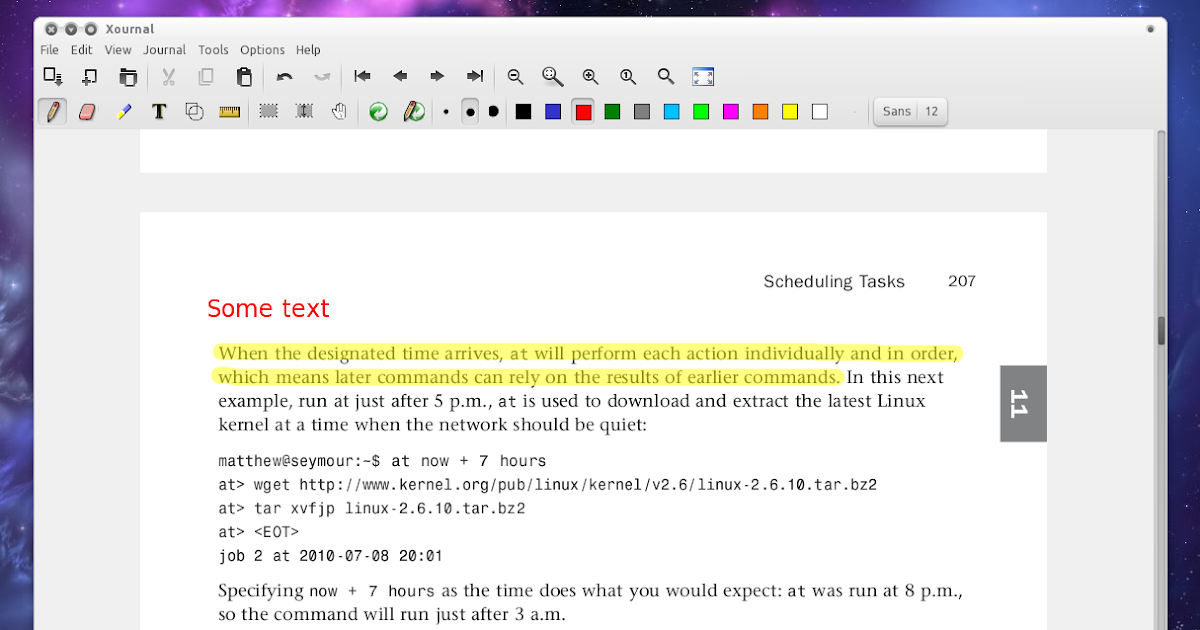
Task: Pick the dark green color swatch
Action: coord(613,112)
